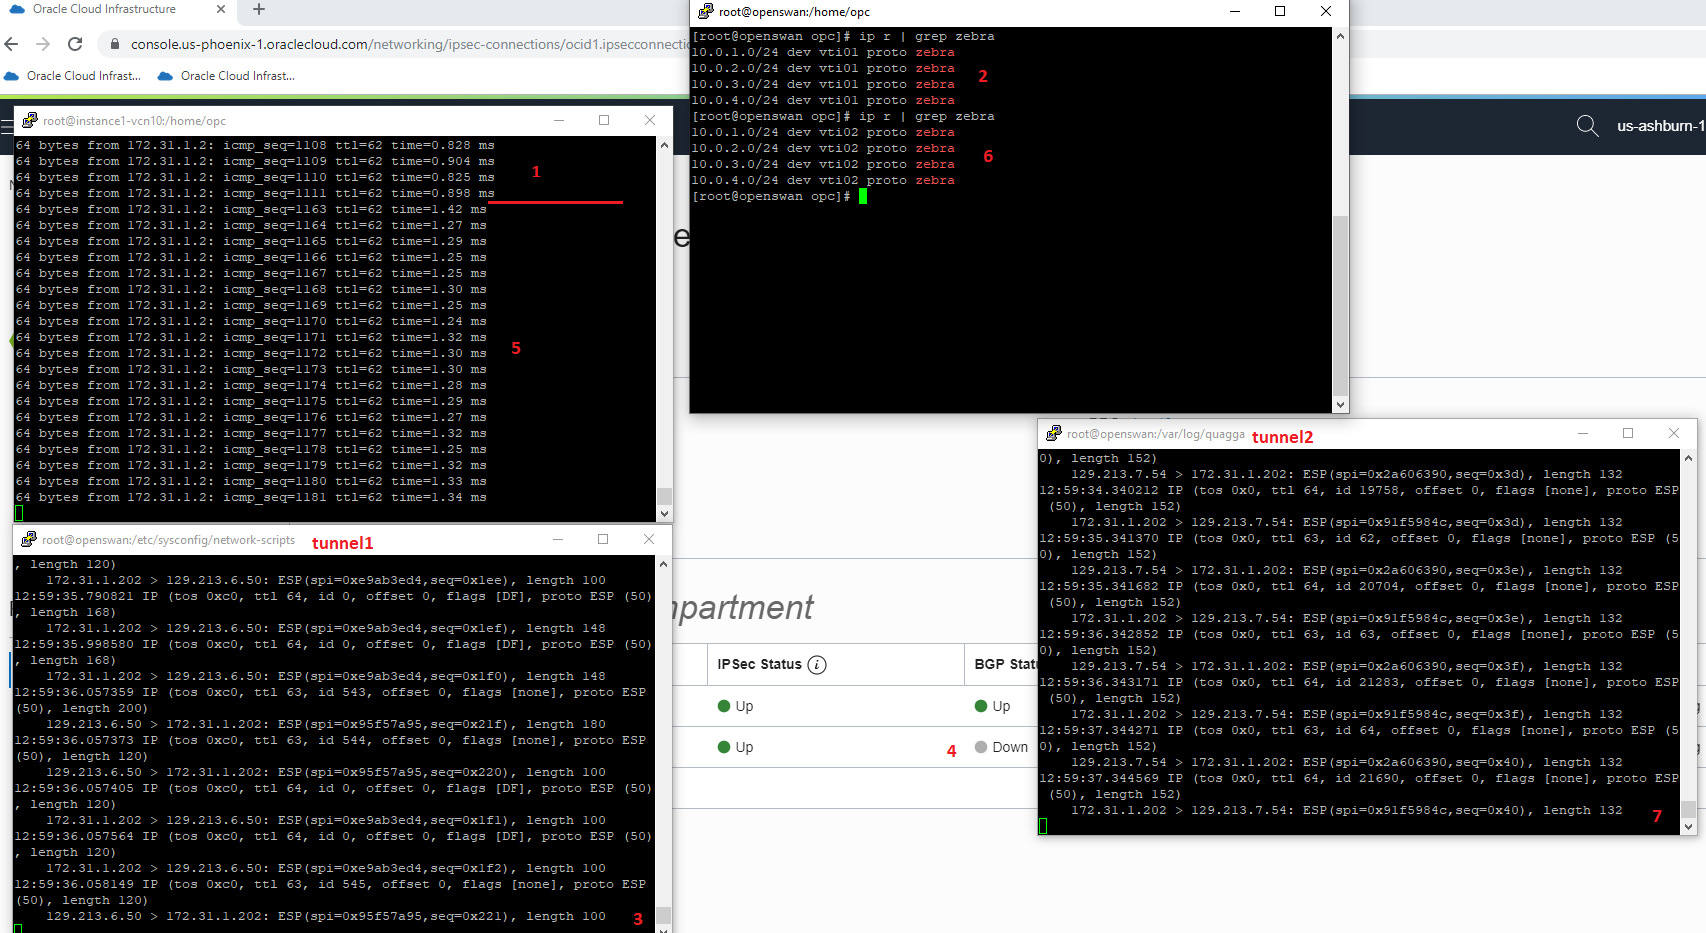Open the us-ashburn-1 region selector
Screen dimensions: 1706x933
(x=1660, y=126)
